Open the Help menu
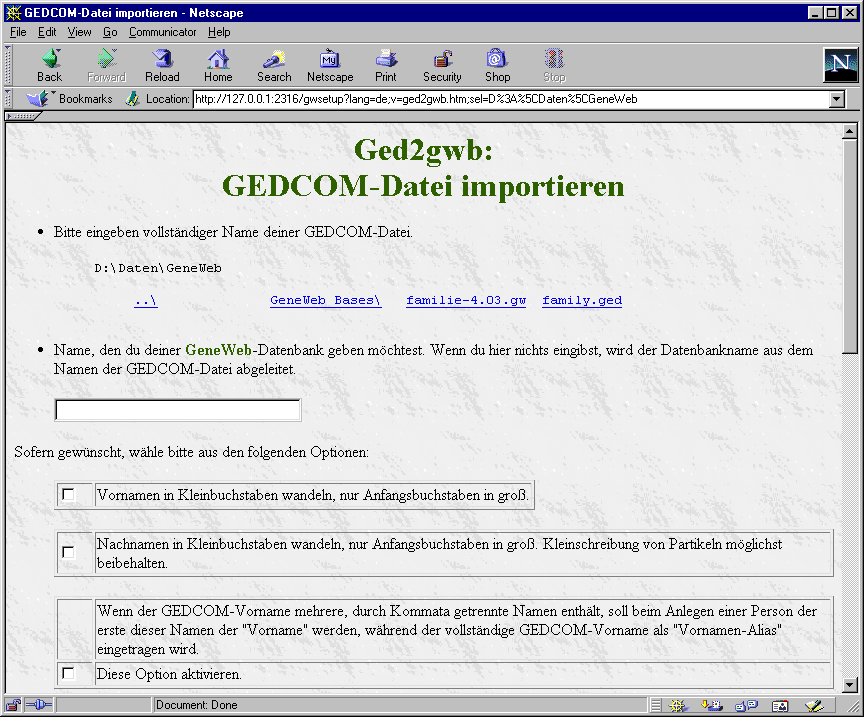This screenshot has height=720, width=864. point(219,32)
